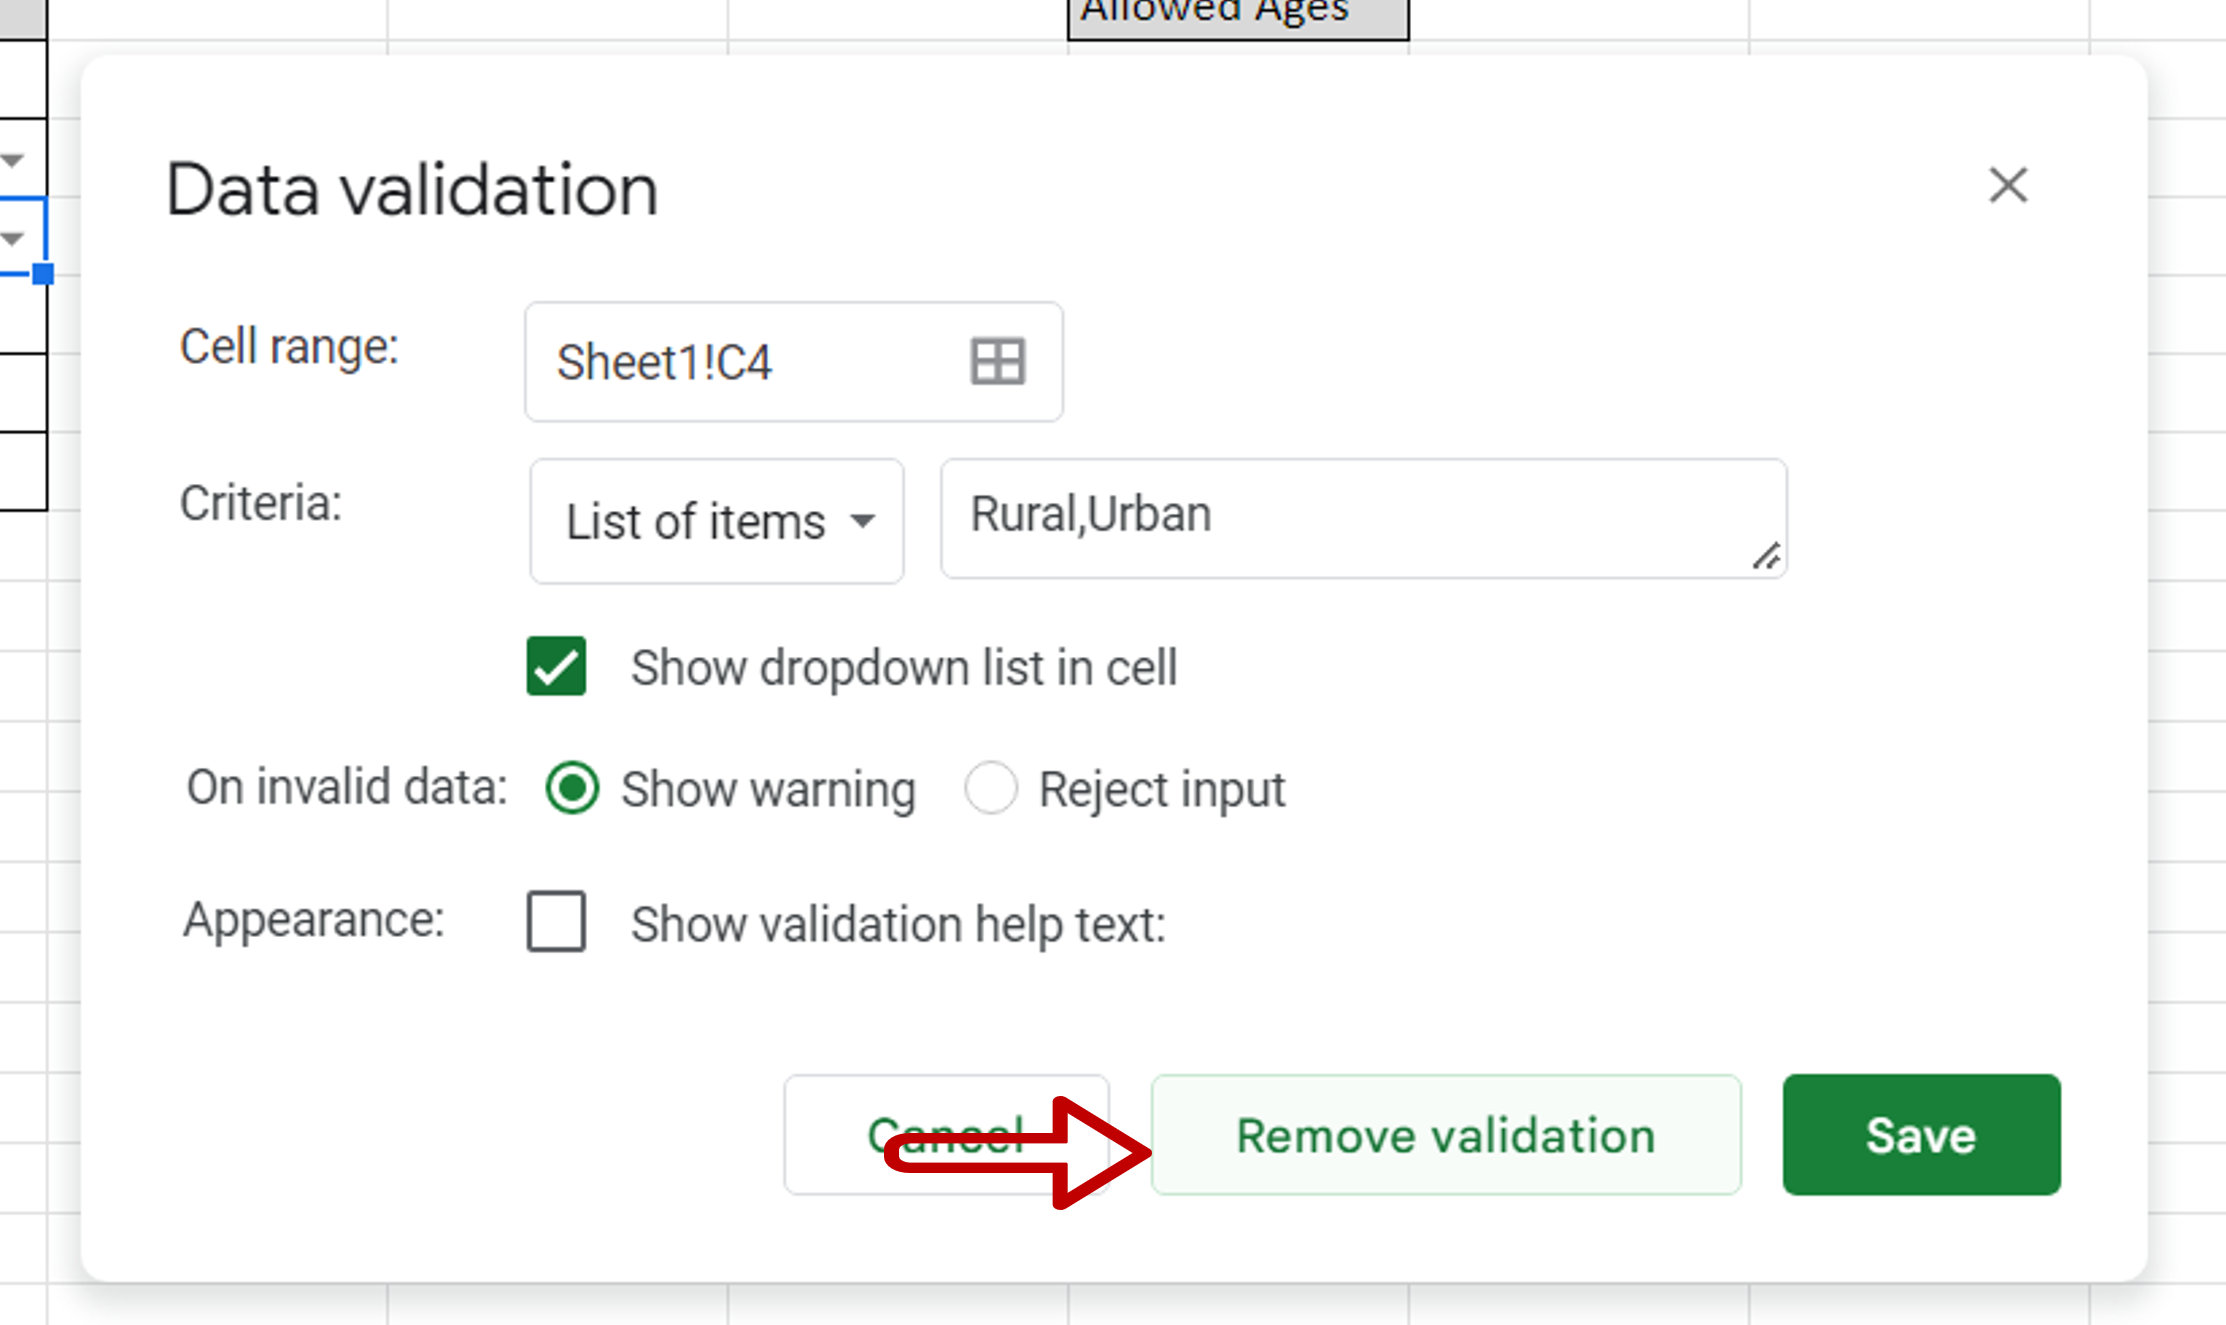The width and height of the screenshot is (2226, 1325).
Task: Close the Data validation dialog with the X
Action: click(2007, 186)
